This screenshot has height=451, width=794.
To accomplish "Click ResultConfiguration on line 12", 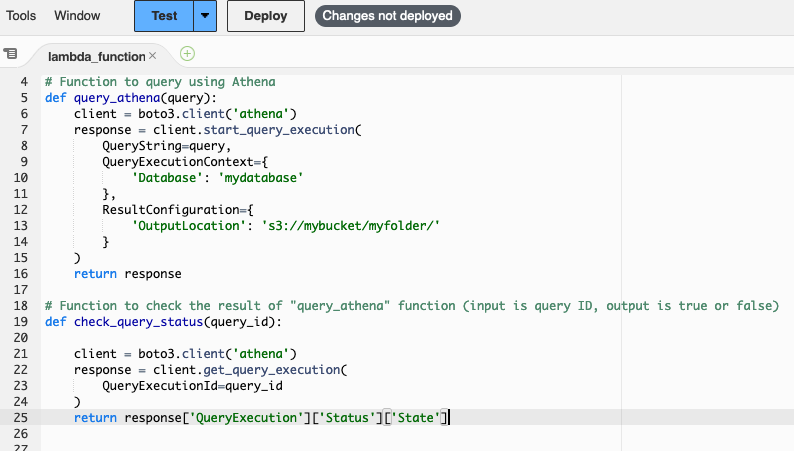I will 171,210.
